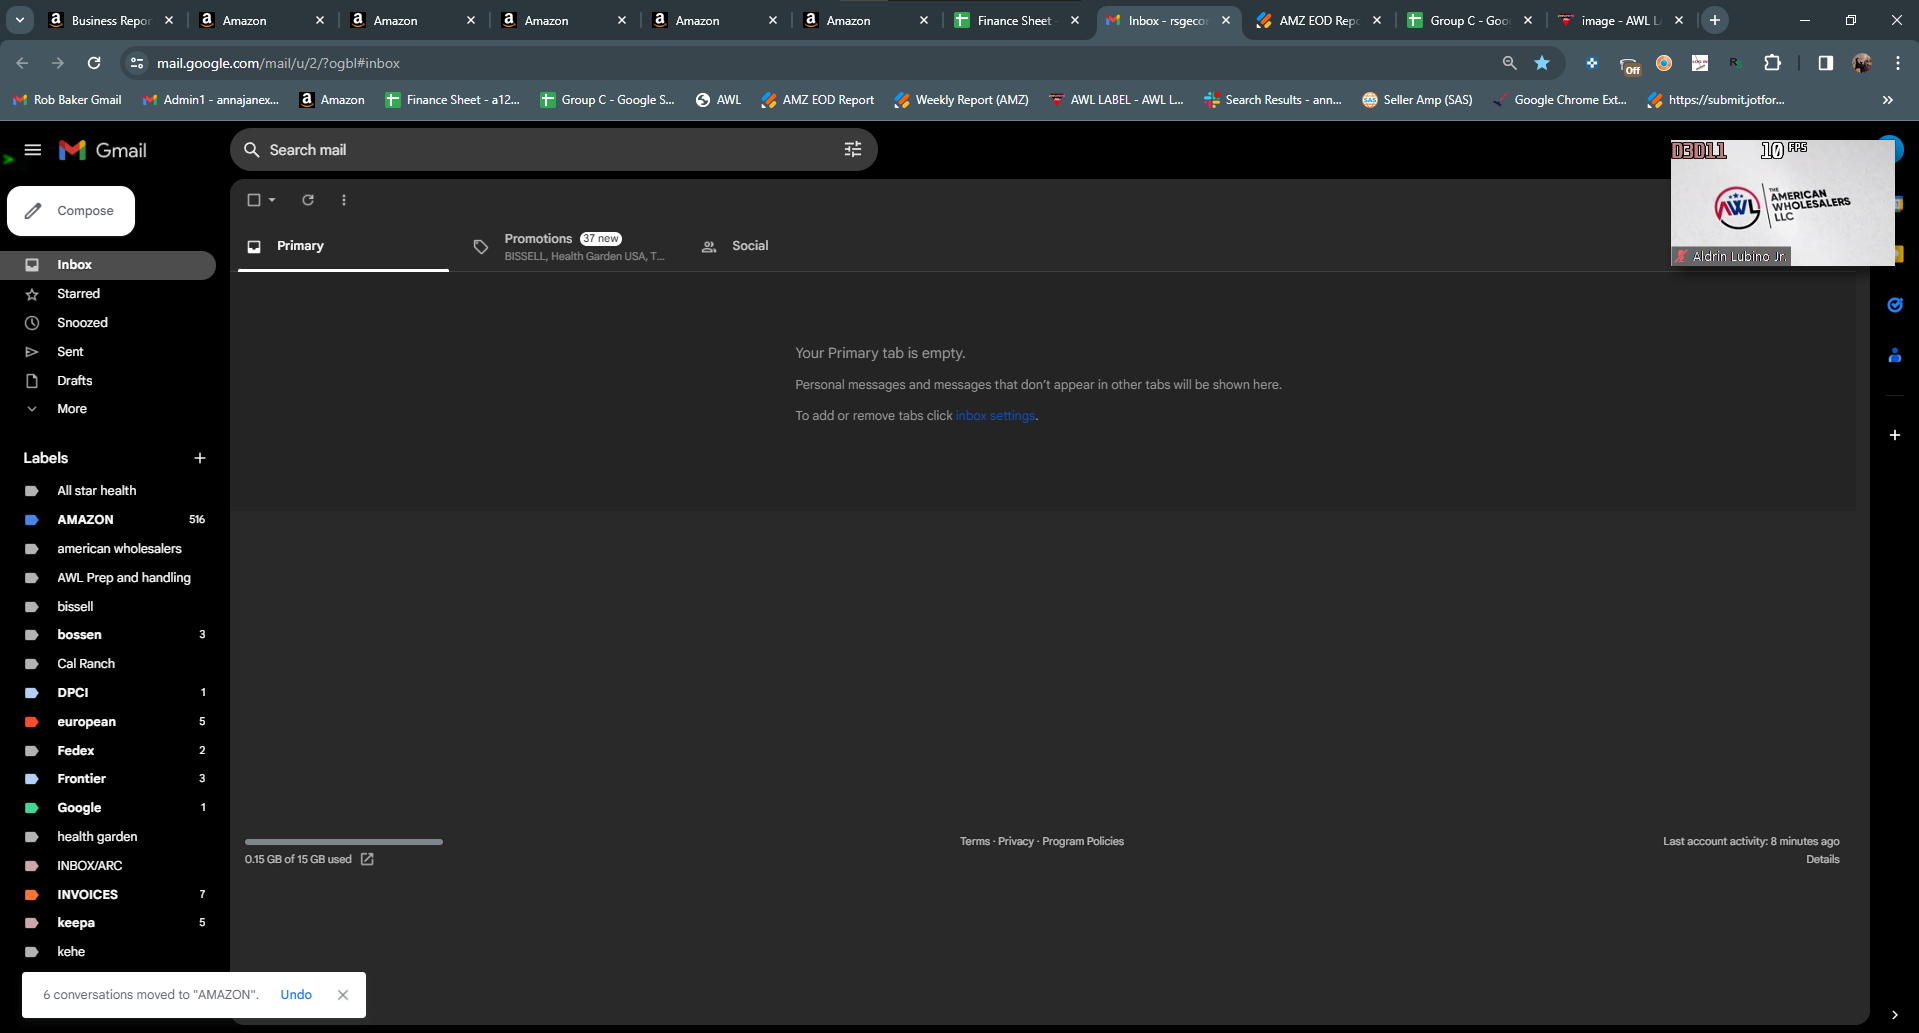The height and width of the screenshot is (1033, 1919).
Task: View site information icon in address bar
Action: [x=137, y=63]
